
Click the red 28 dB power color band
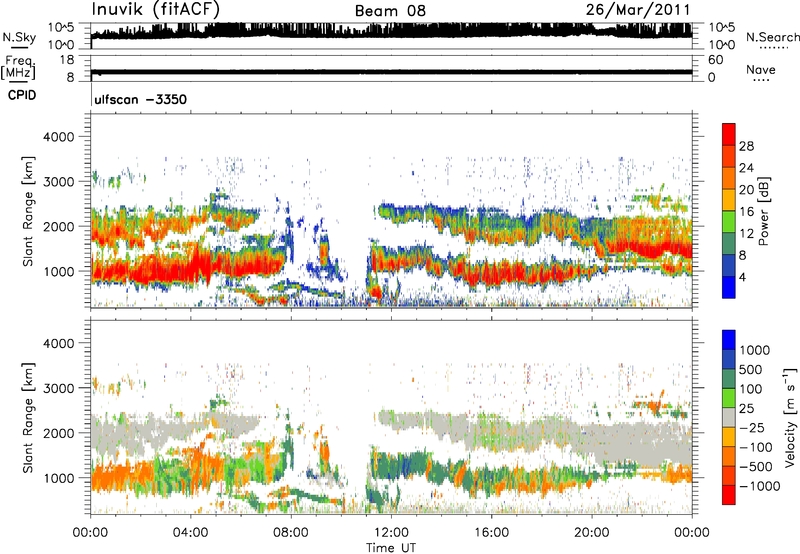(x=729, y=134)
